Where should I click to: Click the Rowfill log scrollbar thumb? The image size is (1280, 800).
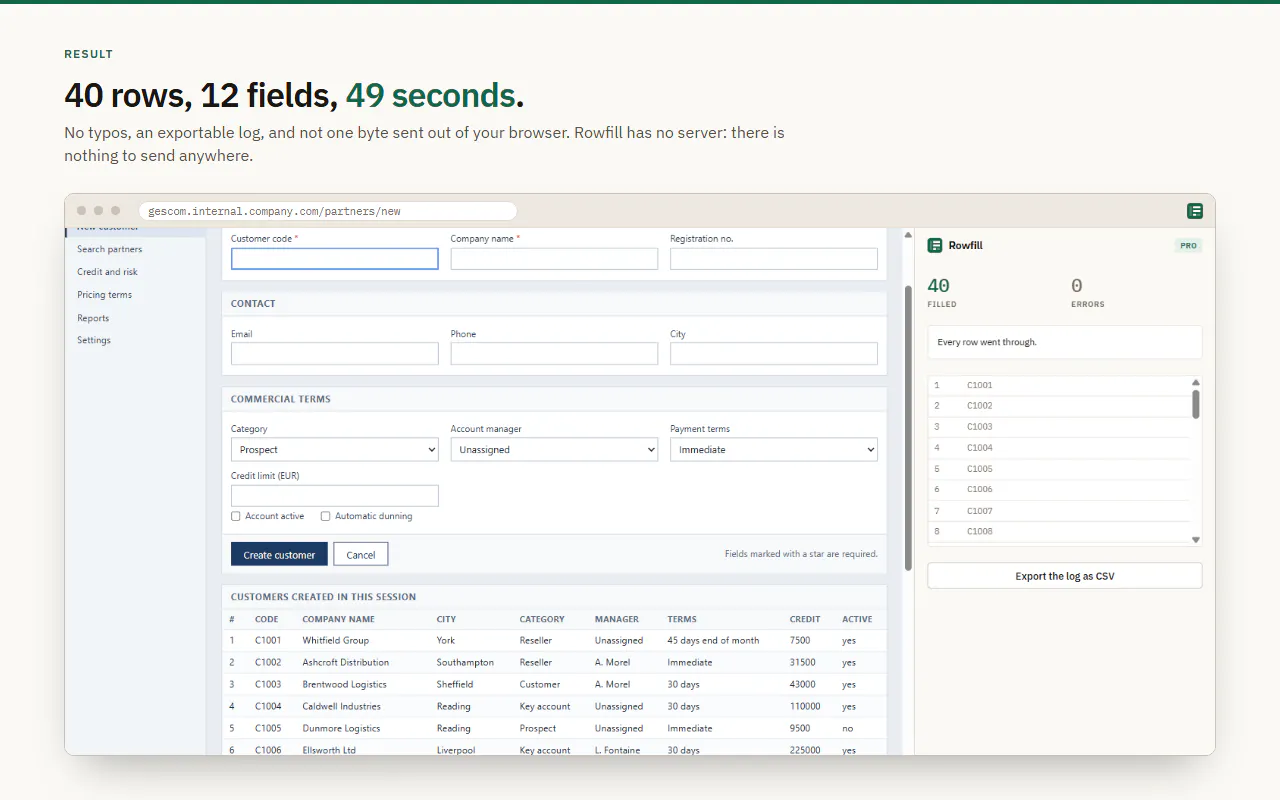tap(1196, 404)
